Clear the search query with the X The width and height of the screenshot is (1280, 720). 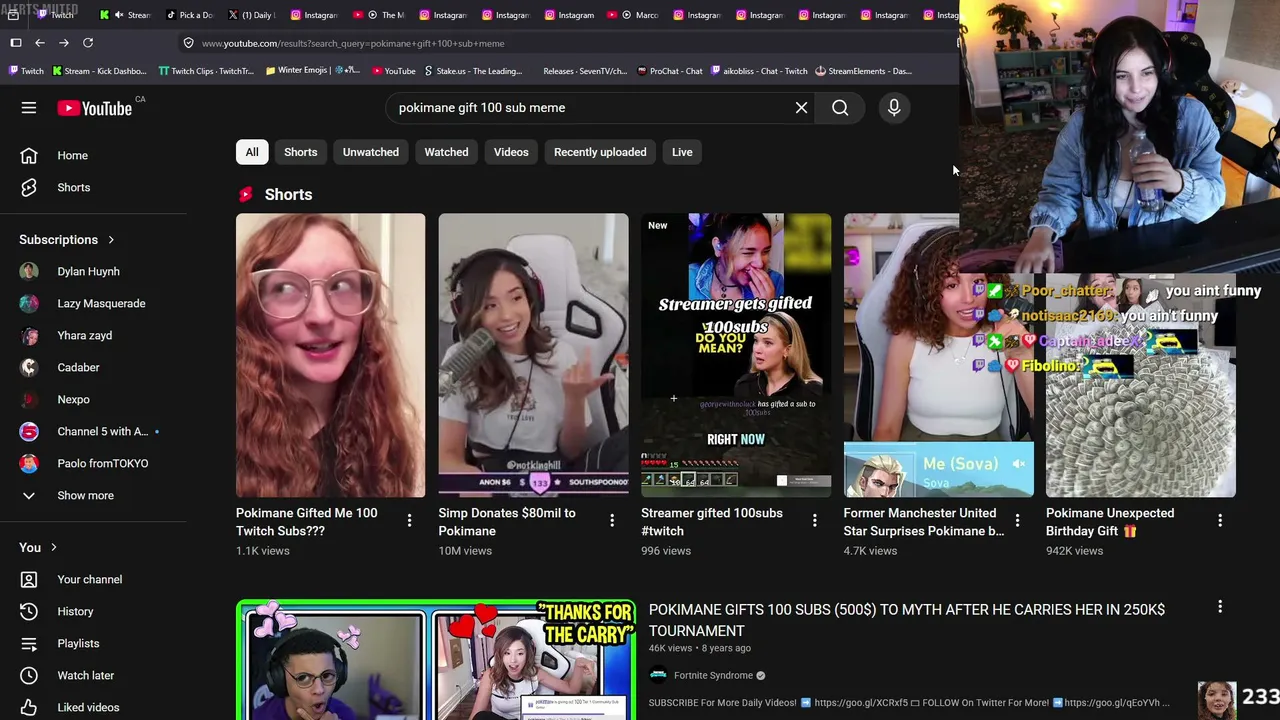[801, 108]
